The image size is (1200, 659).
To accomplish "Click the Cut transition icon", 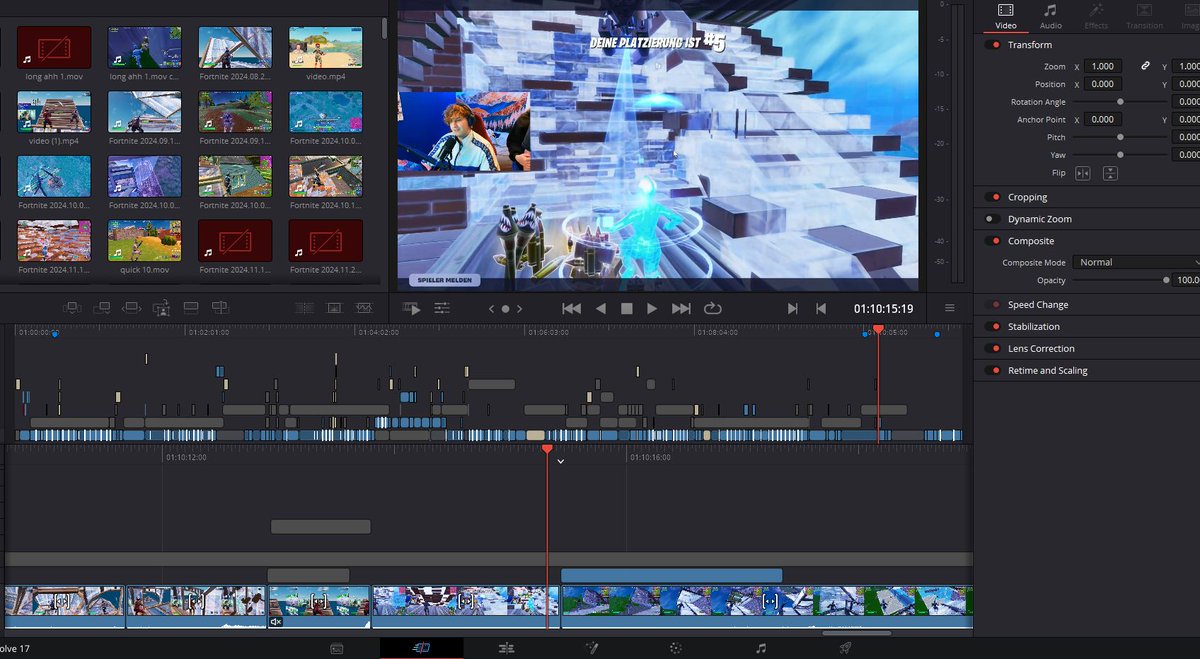I will (304, 308).
